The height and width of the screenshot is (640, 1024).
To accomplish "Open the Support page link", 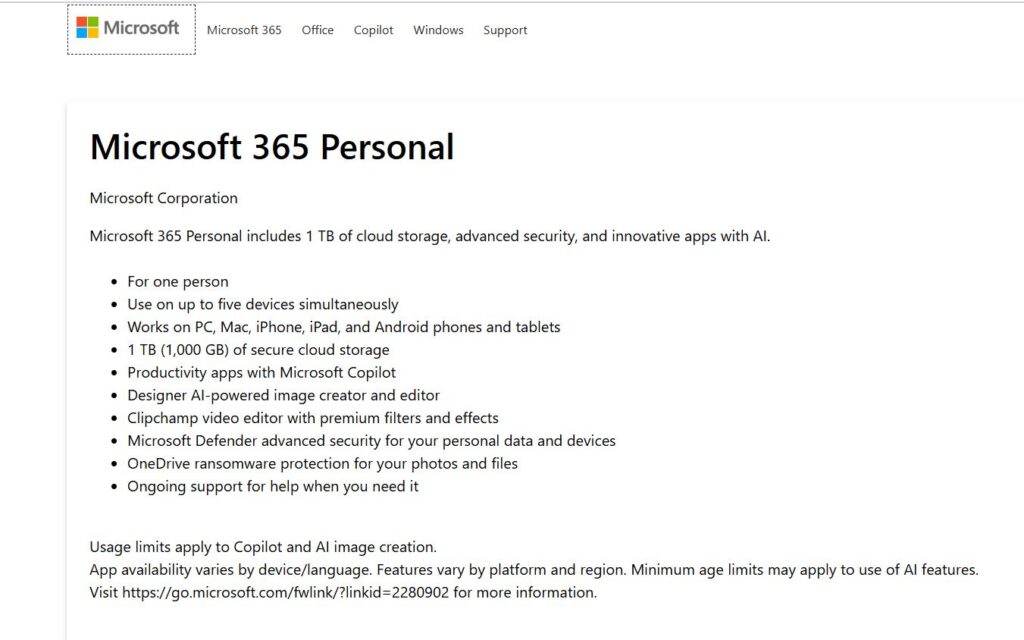I will (x=505, y=30).
